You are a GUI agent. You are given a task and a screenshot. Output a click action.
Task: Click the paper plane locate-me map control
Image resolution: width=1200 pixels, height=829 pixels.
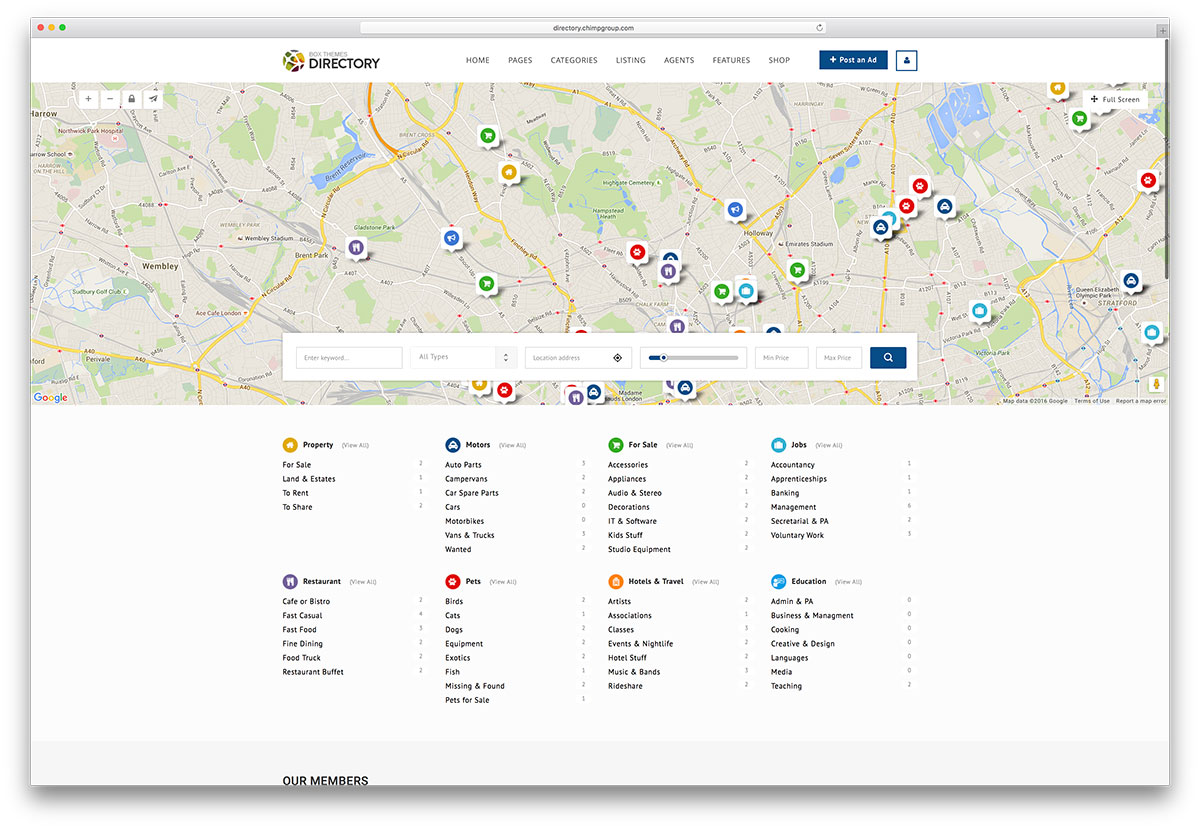coord(153,99)
